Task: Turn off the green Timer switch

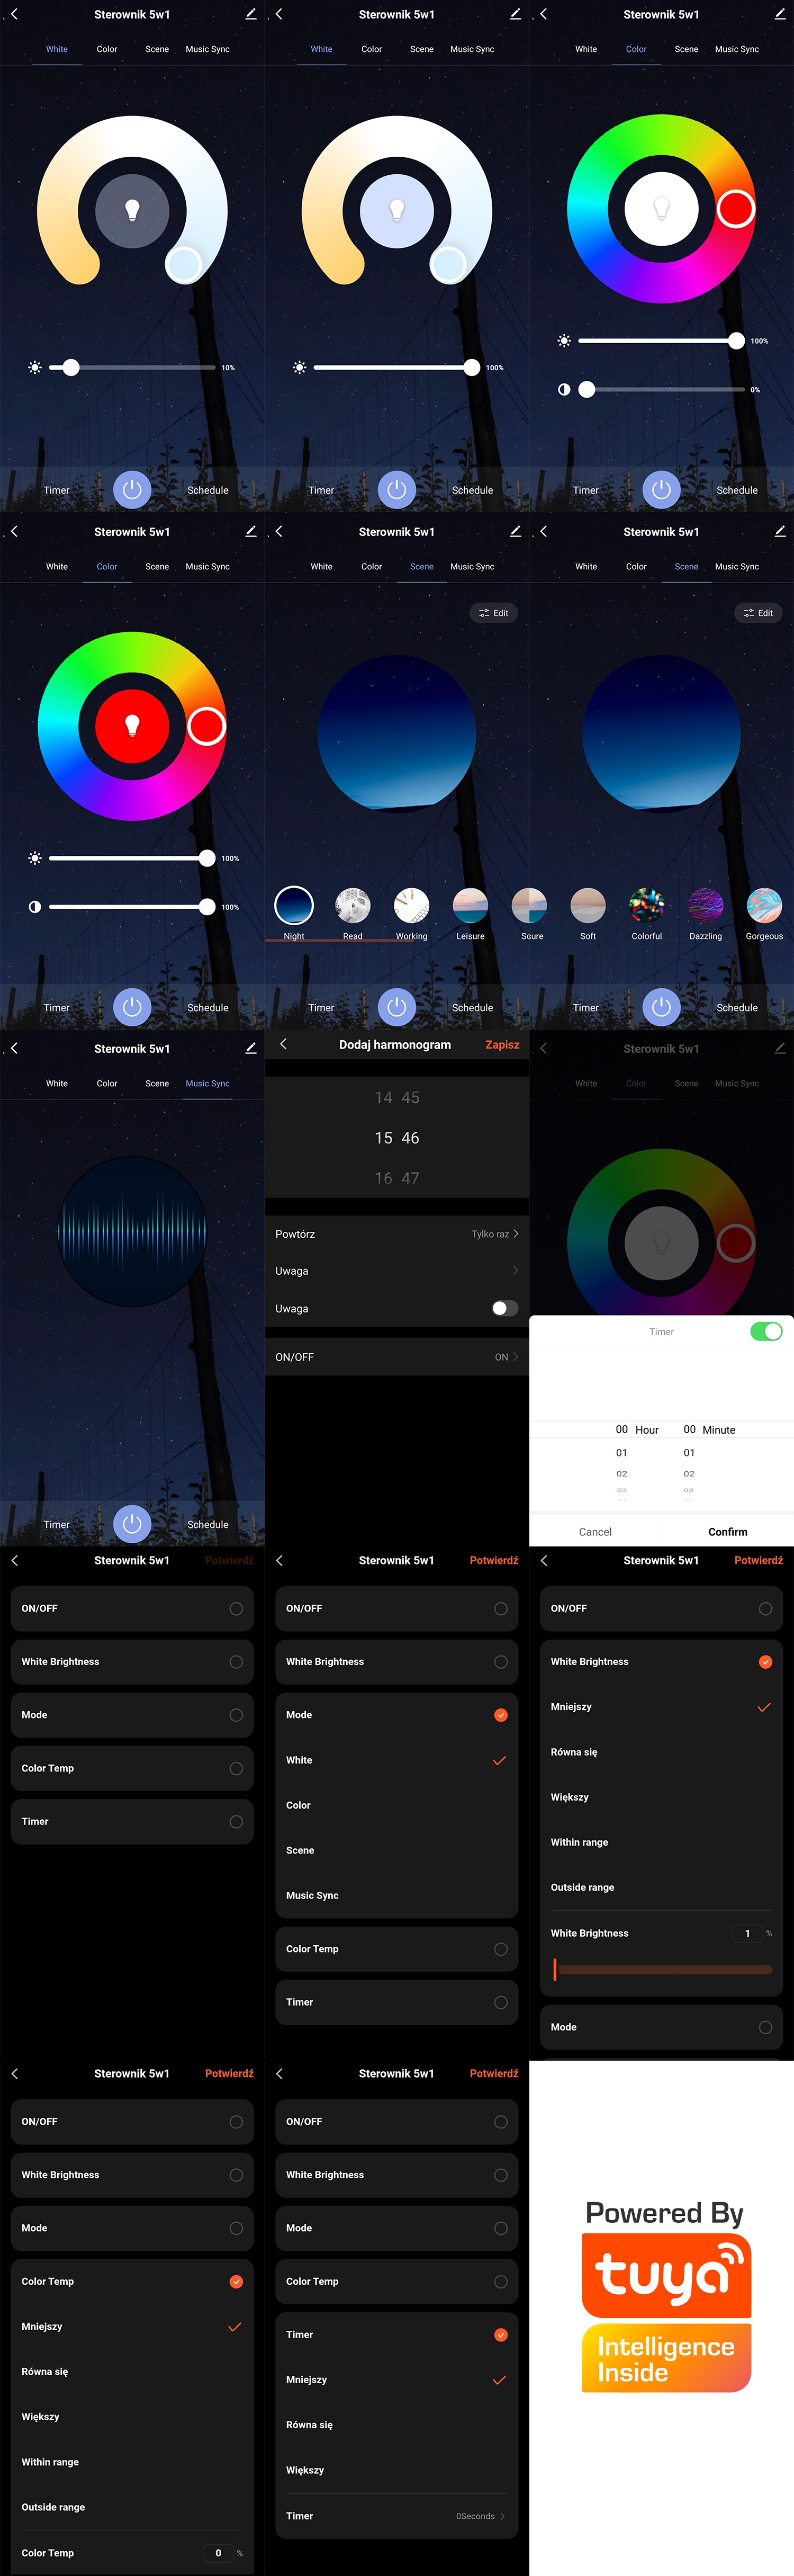Action: point(766,1331)
